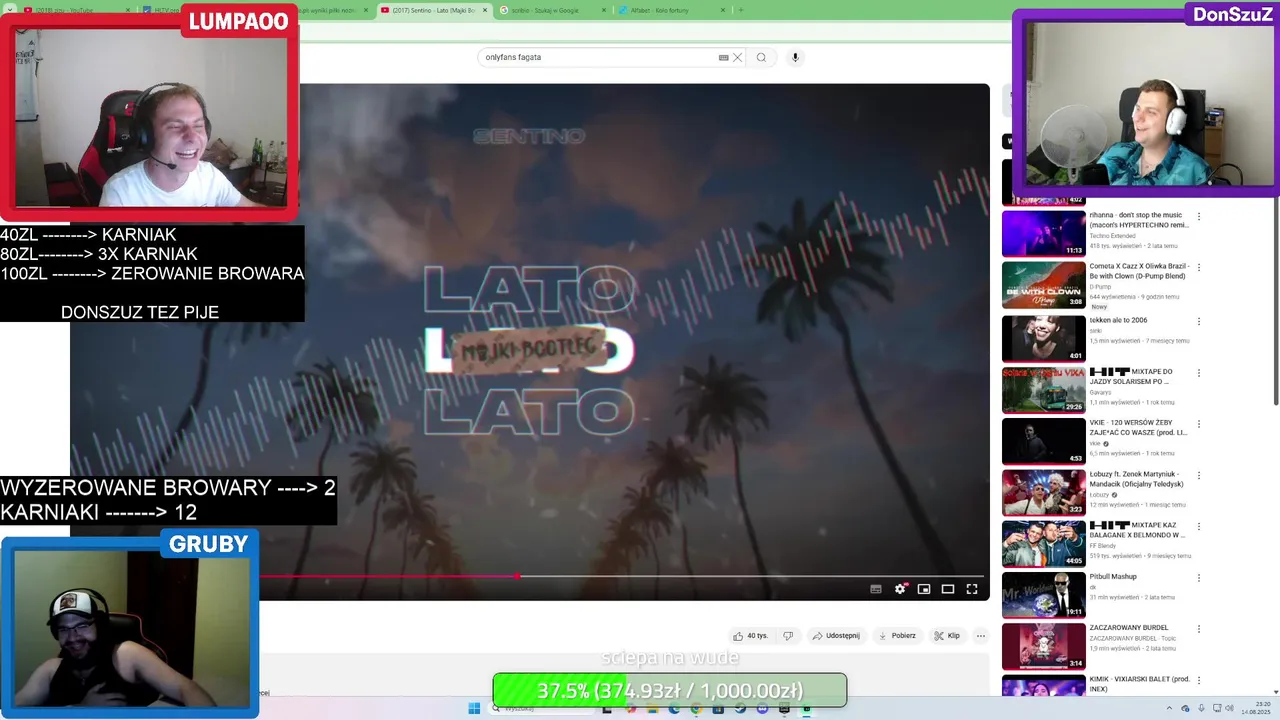The width and height of the screenshot is (1280, 720).
Task: Open options menu for tekken ale to 2006
Action: tap(1199, 321)
